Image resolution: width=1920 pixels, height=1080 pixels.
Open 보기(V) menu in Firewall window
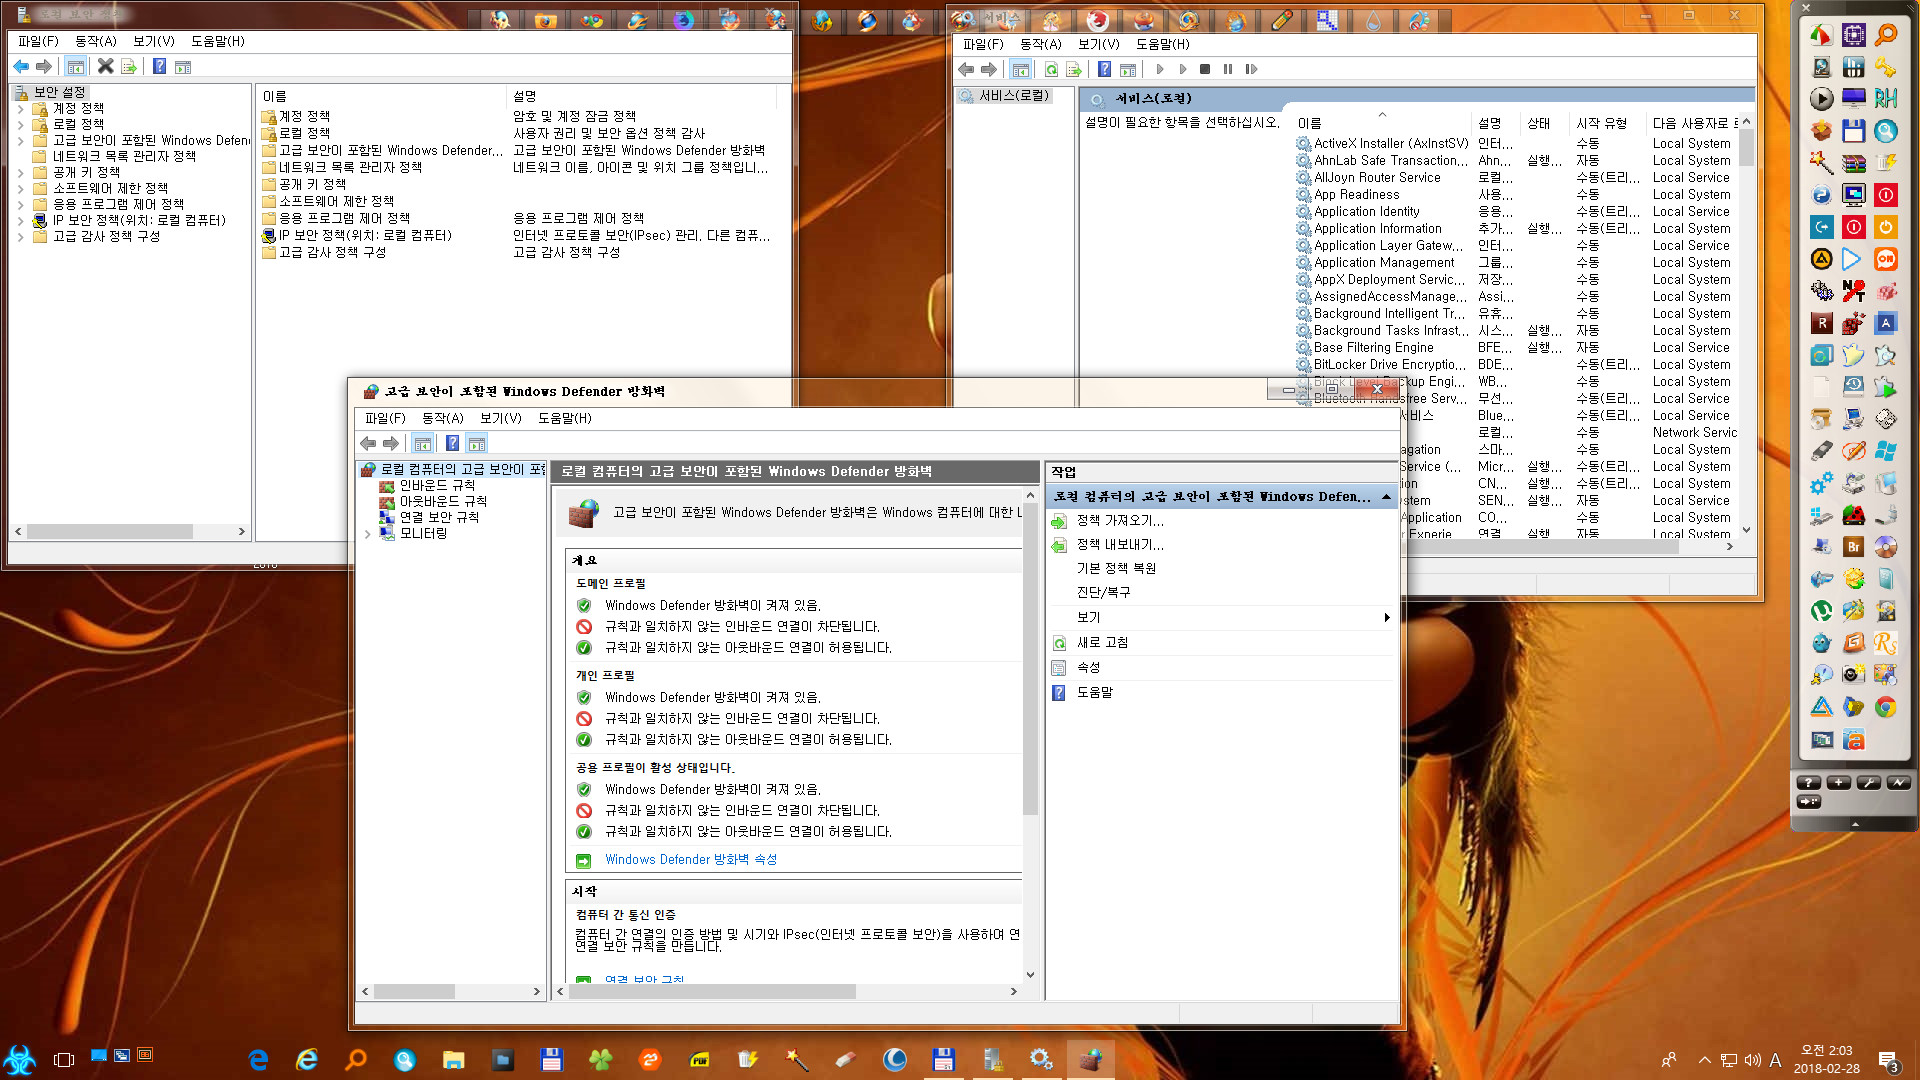[x=500, y=418]
